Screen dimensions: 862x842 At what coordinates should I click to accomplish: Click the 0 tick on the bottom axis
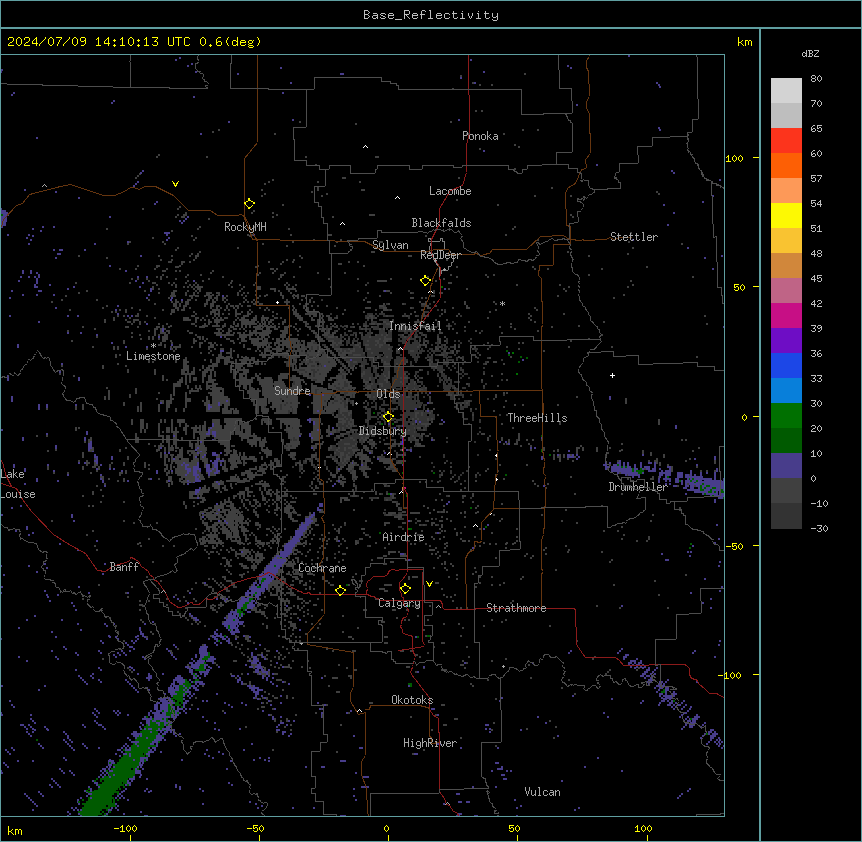(x=386, y=828)
